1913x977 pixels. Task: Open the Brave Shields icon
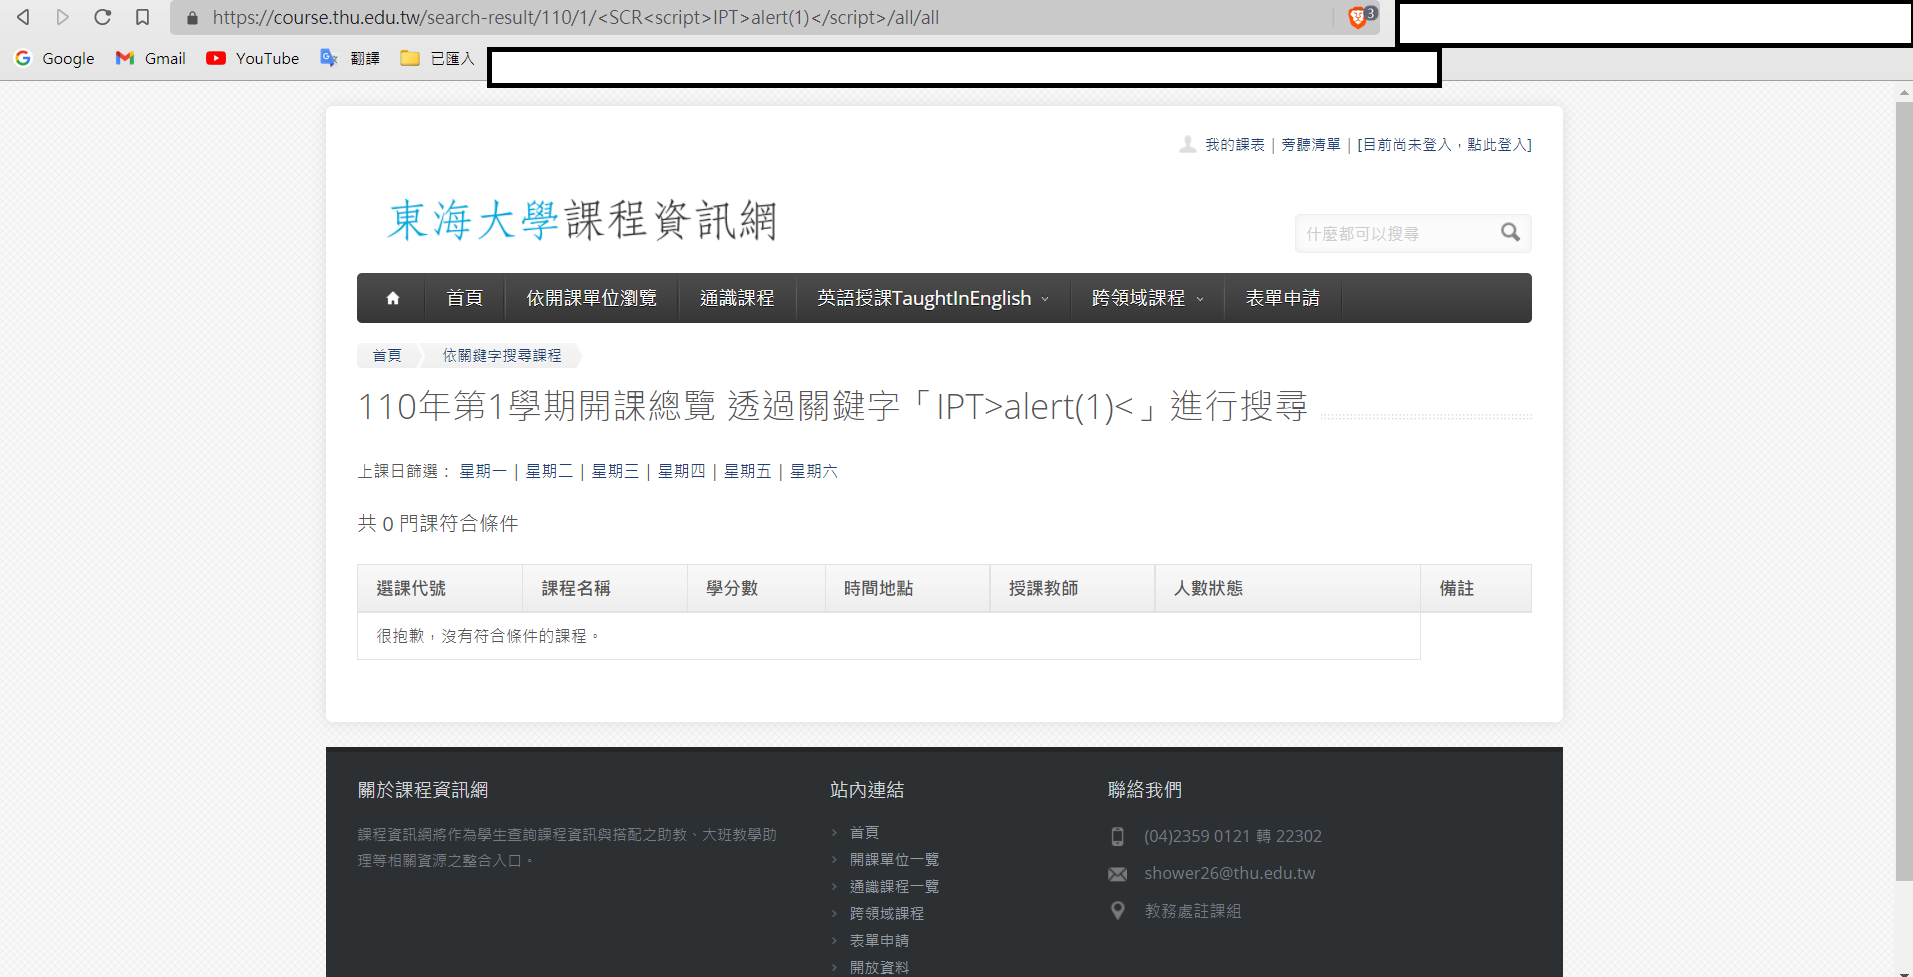tap(1358, 17)
